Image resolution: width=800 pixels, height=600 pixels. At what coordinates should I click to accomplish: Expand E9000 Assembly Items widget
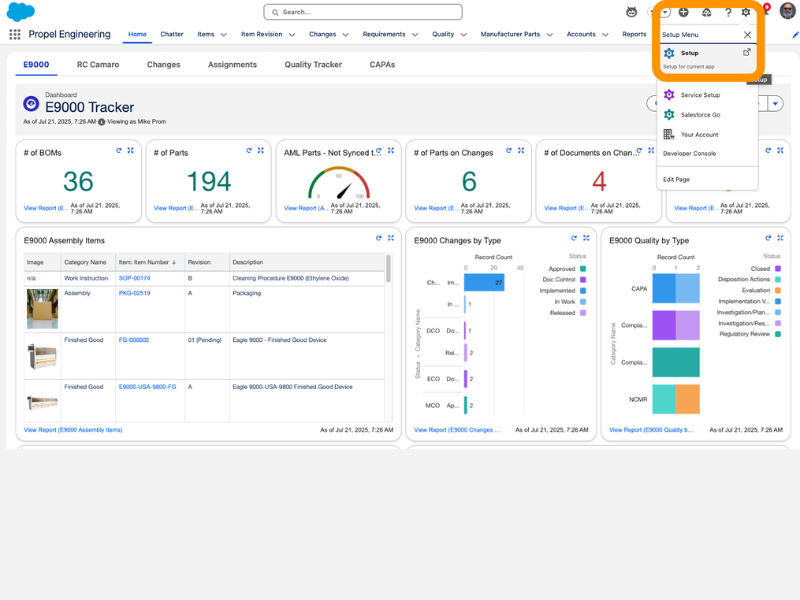tap(391, 238)
